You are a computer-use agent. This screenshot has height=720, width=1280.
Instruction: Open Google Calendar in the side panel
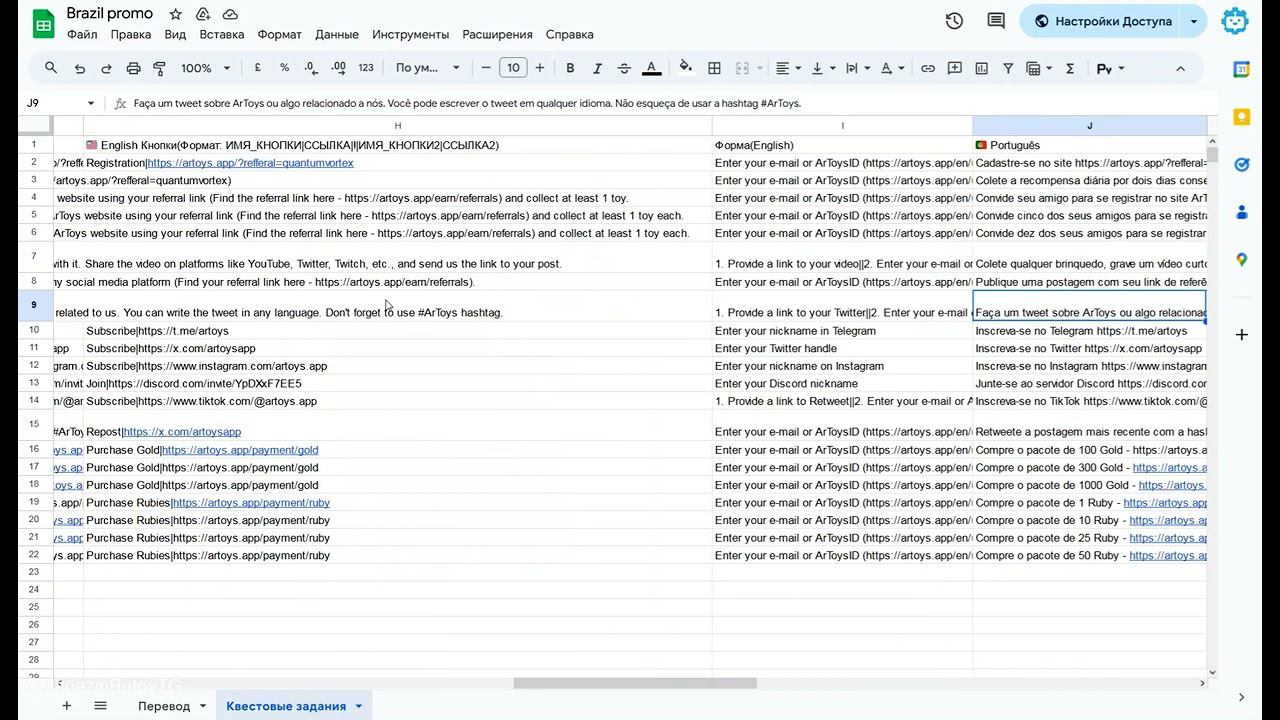pyautogui.click(x=1241, y=69)
